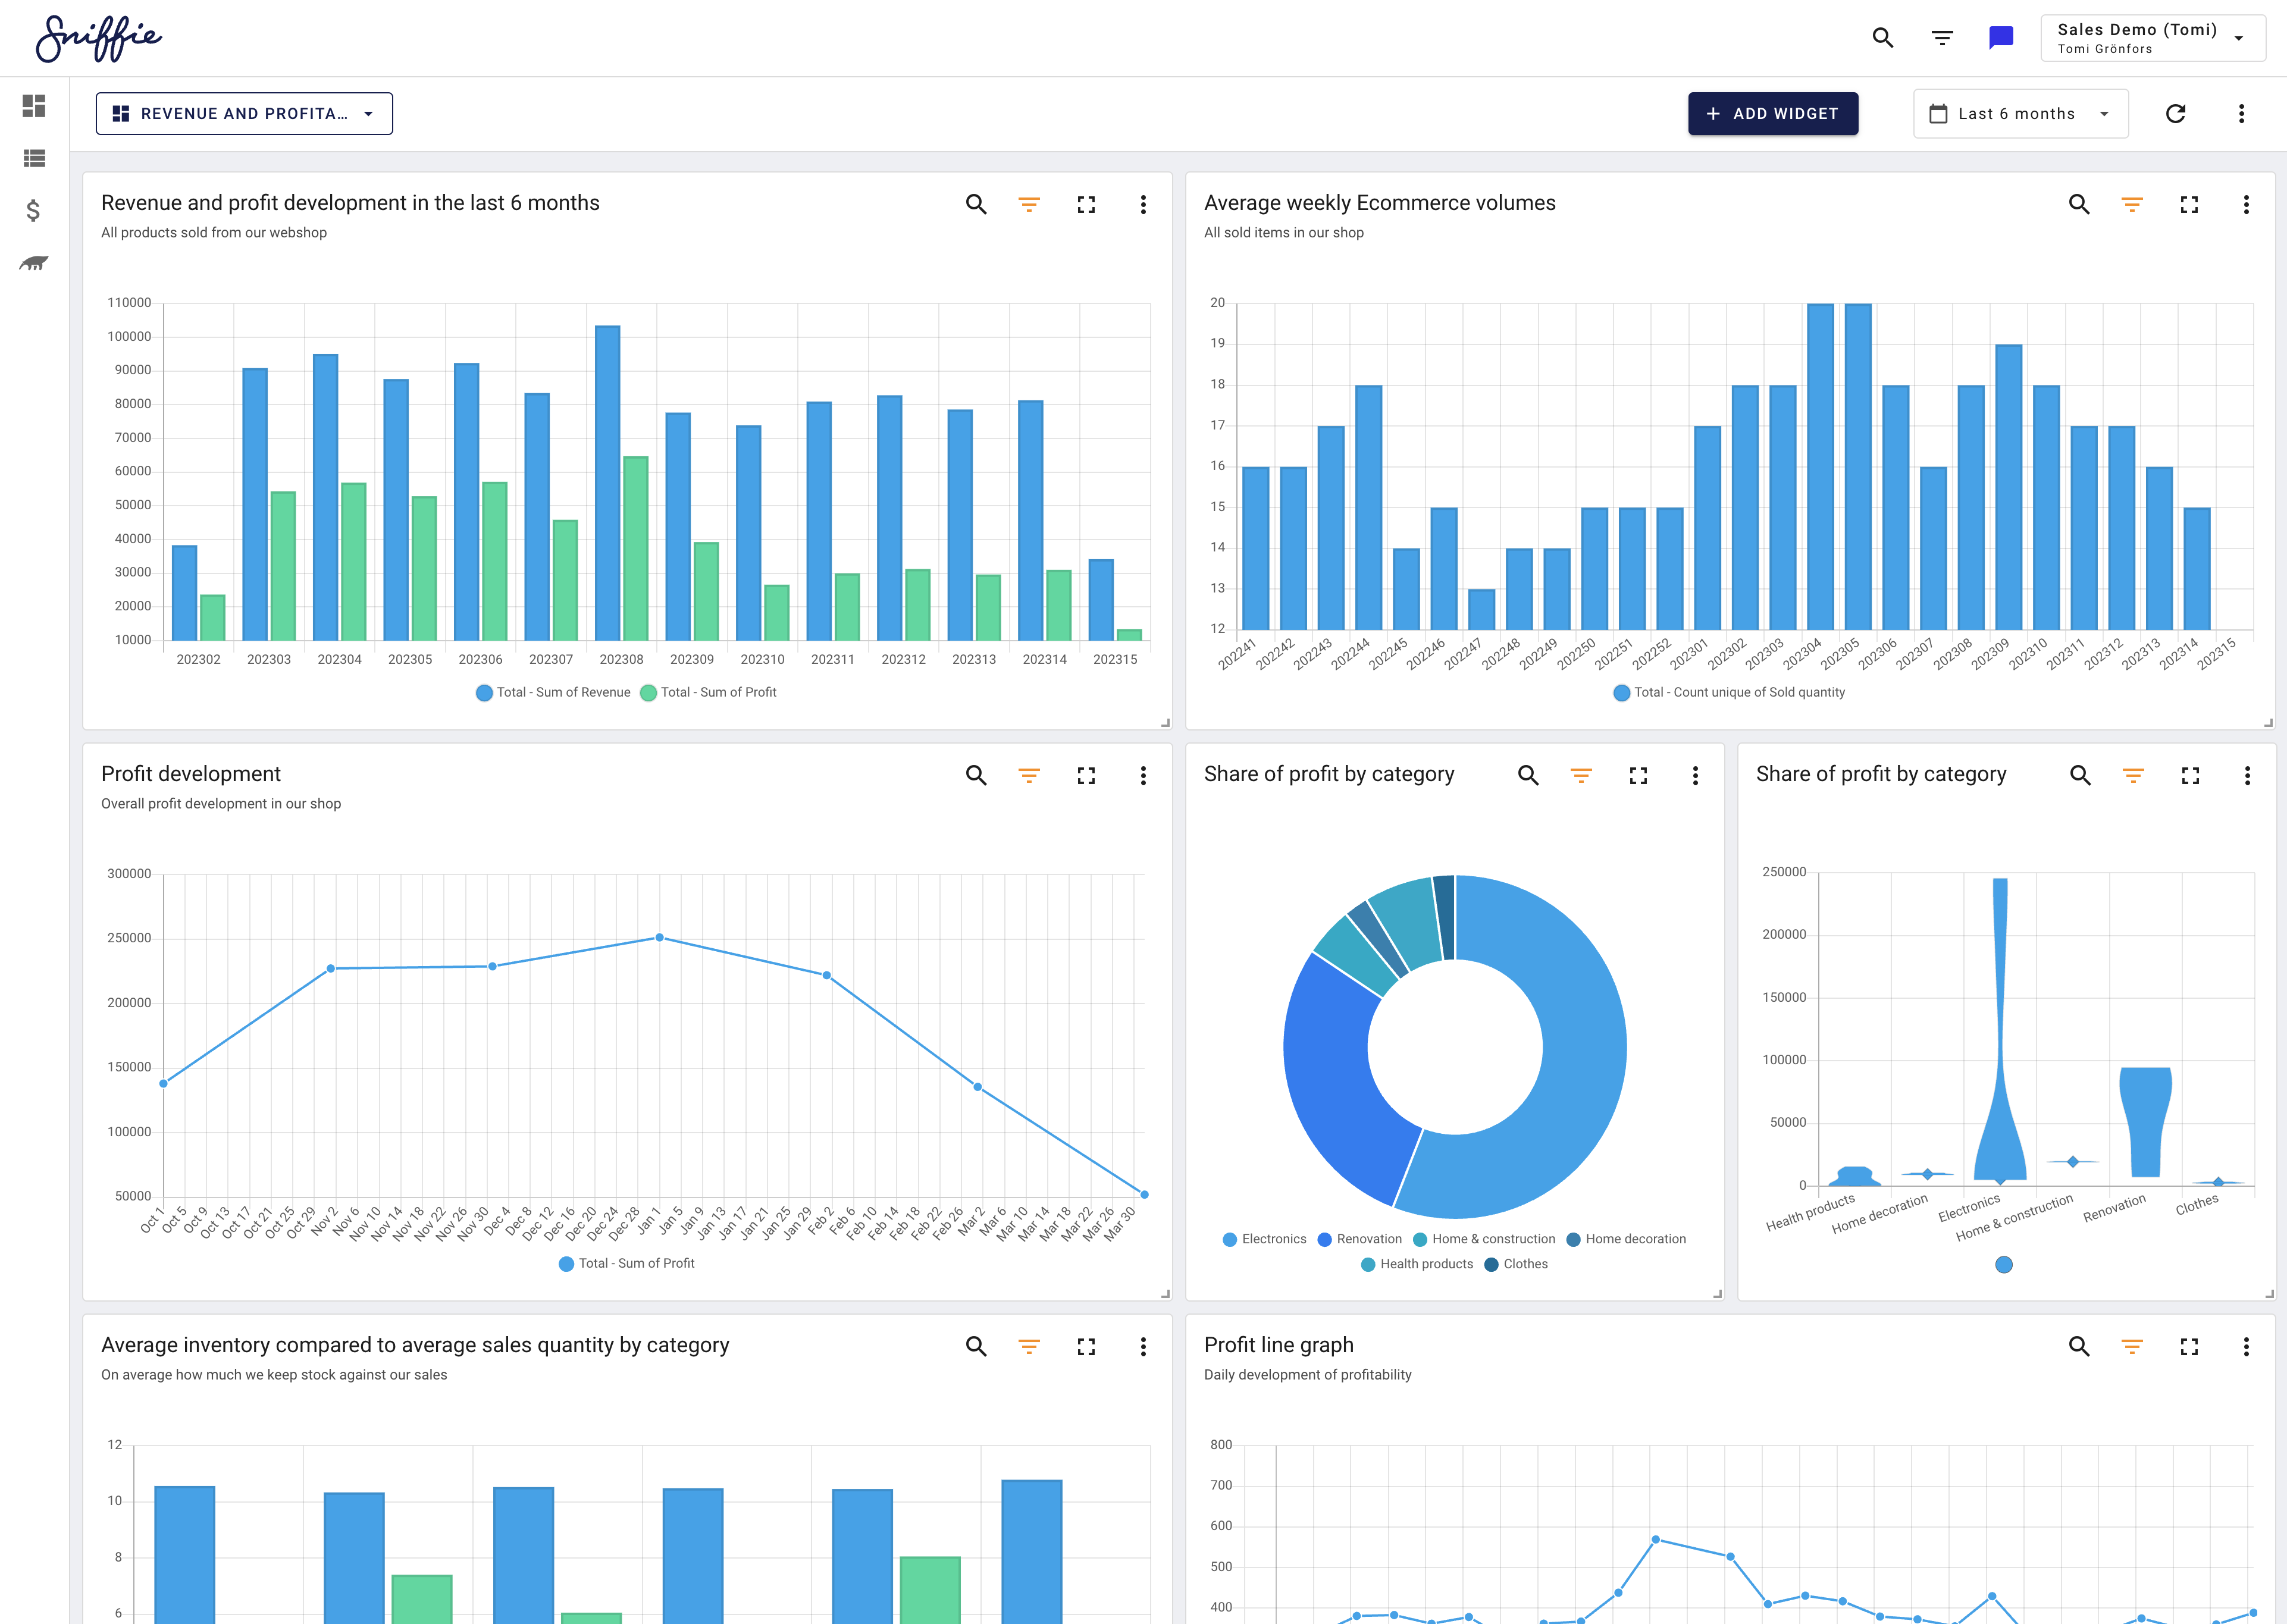Click the ADD WIDGET button
This screenshot has height=1624, width=2287.
point(1773,113)
